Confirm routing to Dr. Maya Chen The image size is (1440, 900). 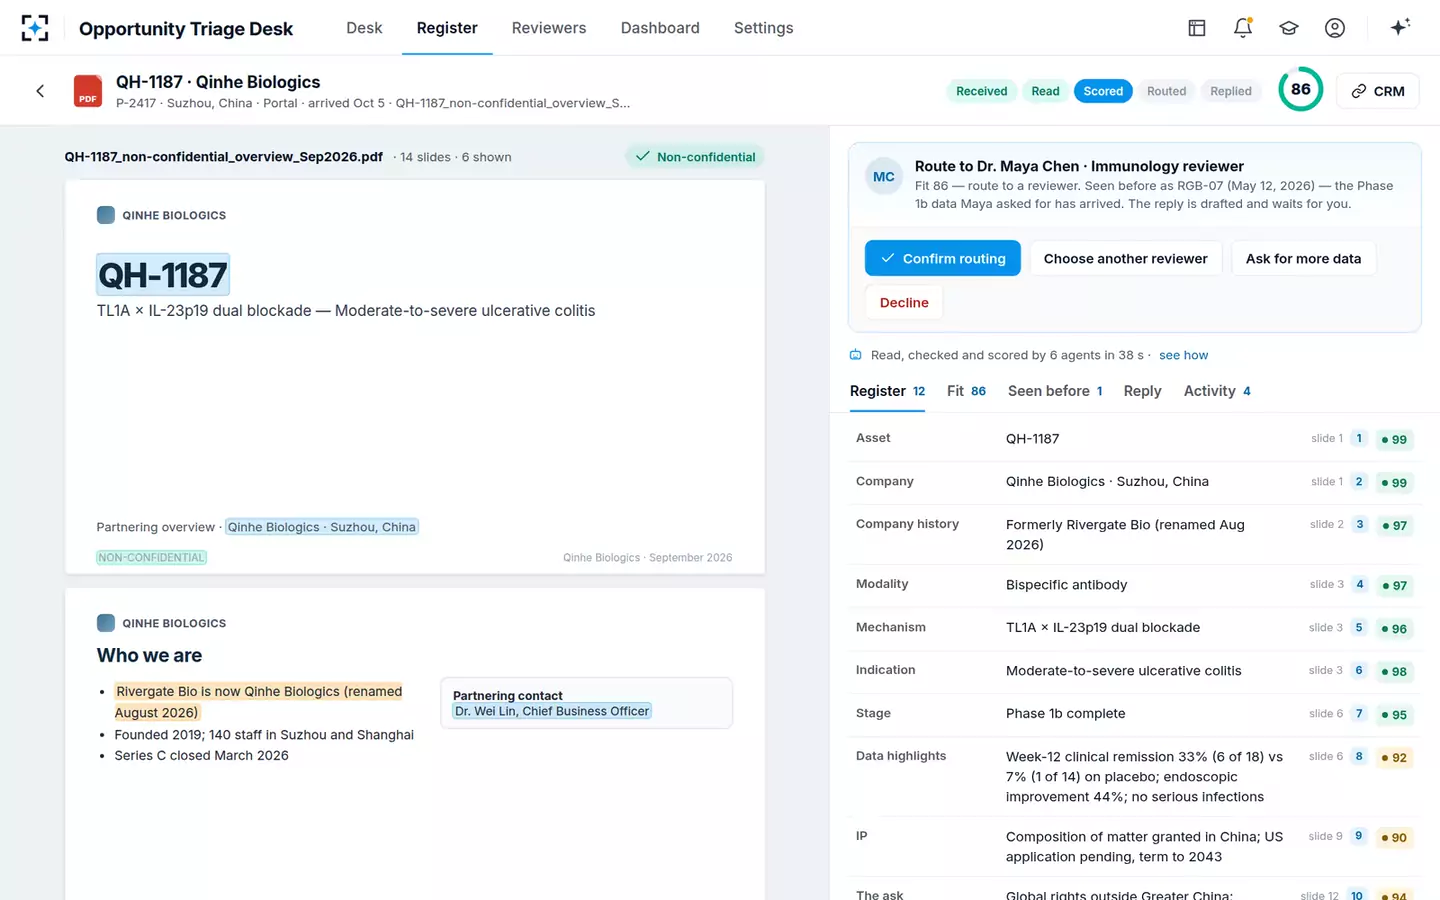(943, 258)
